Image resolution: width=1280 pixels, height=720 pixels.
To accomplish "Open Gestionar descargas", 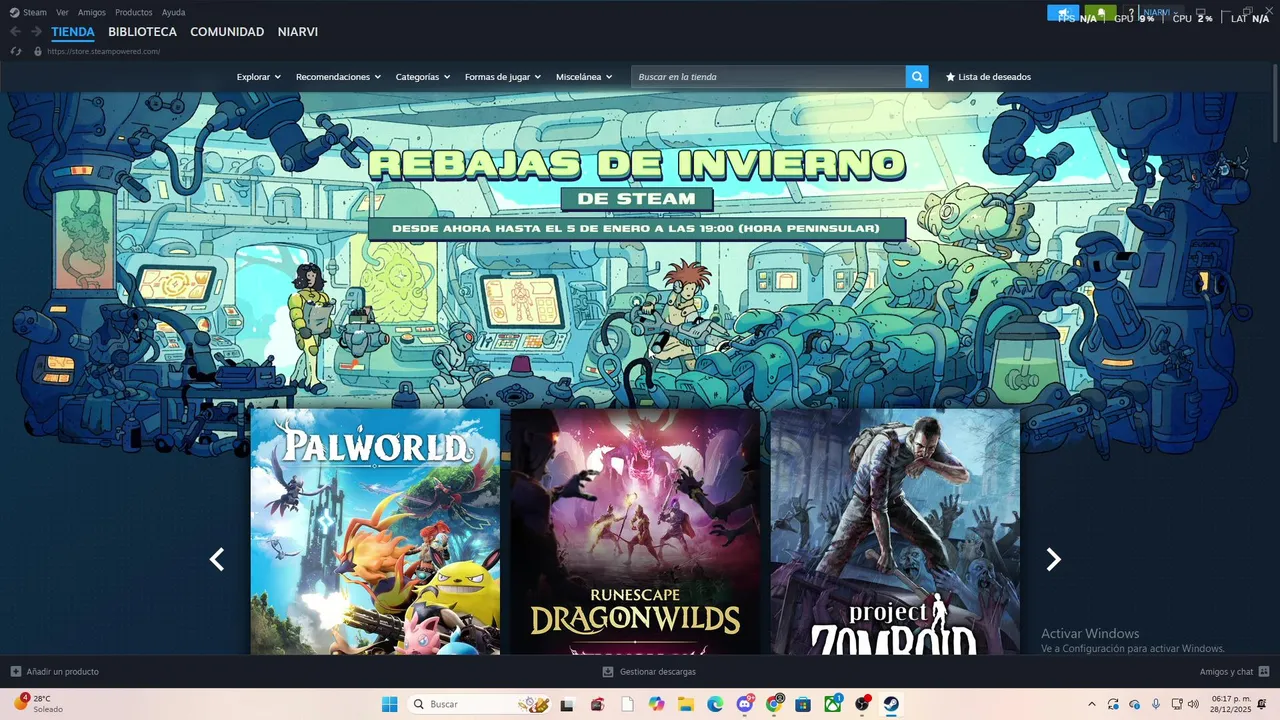I will coord(649,672).
